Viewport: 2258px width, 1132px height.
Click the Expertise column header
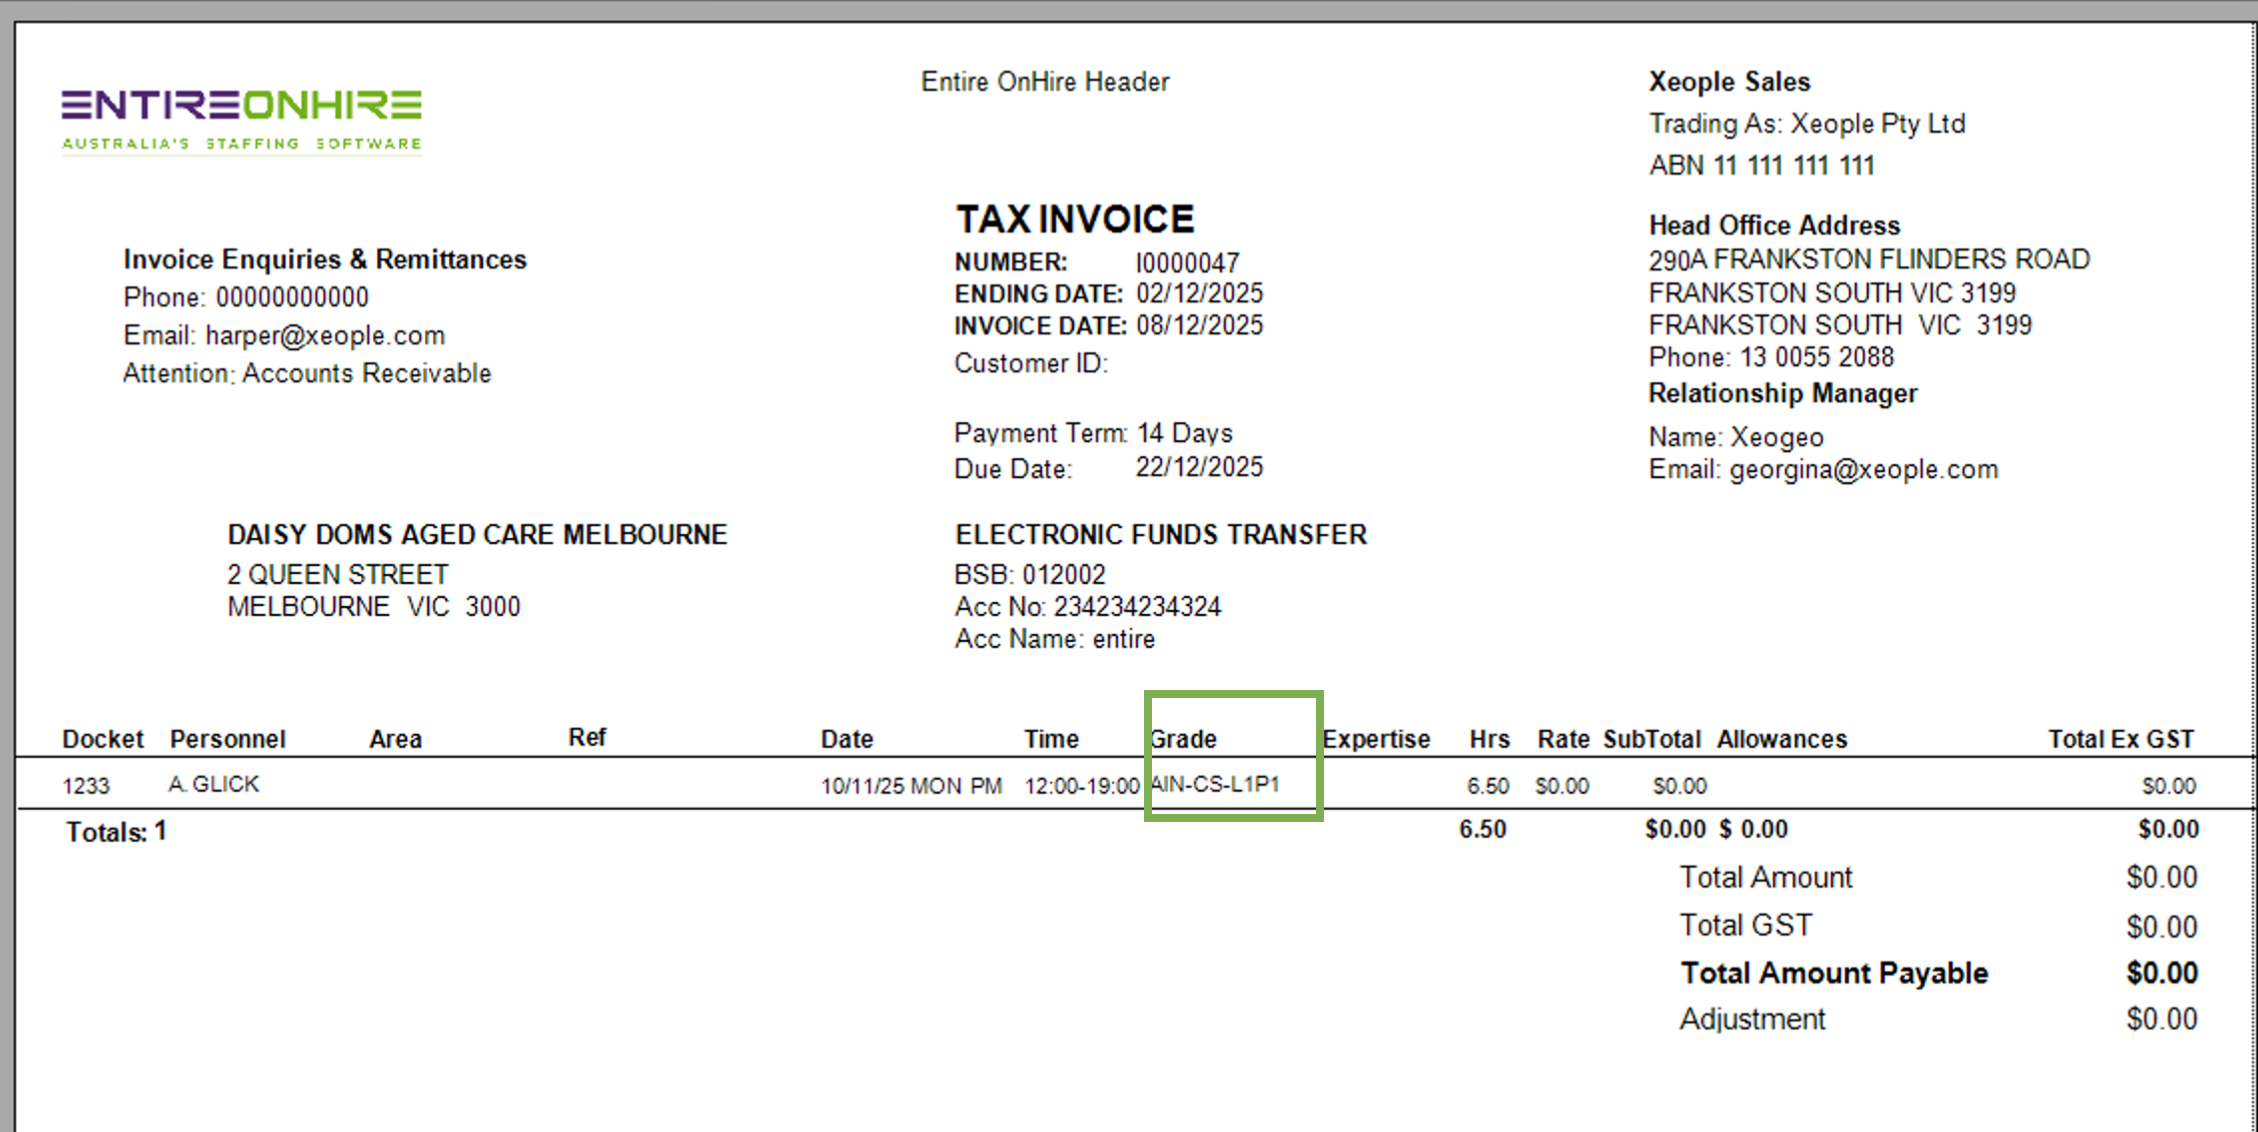(1376, 739)
